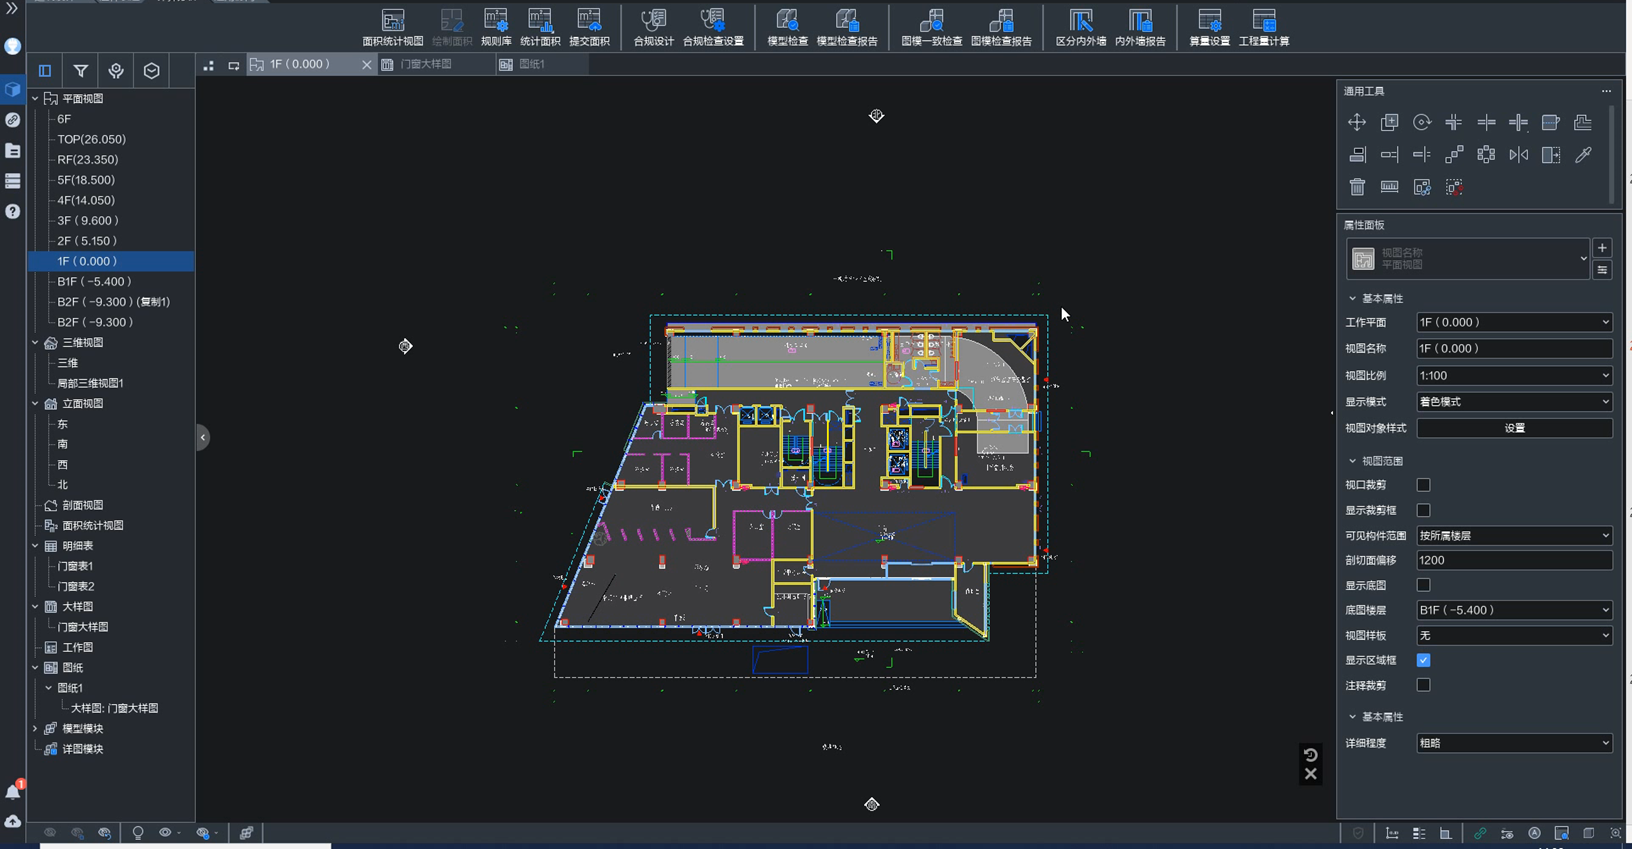The height and width of the screenshot is (849, 1632).
Task: Run the 模型检查 tool
Action: point(787,27)
